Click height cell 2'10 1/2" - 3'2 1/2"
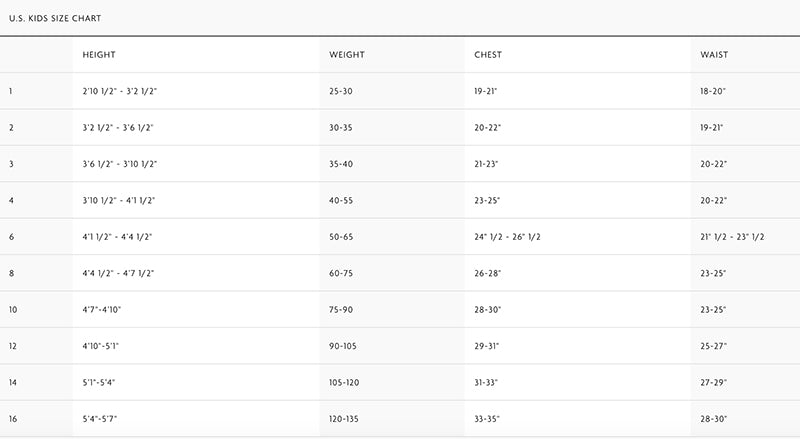This screenshot has height=439, width=800. 120,91
